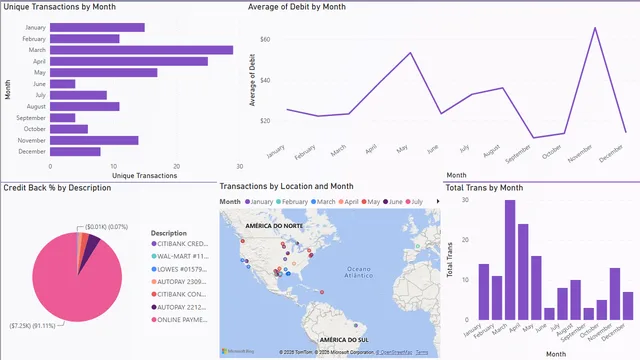The width and height of the screenshot is (640, 360).
Task: Select December column in Total Trans chart
Action: 628,306
